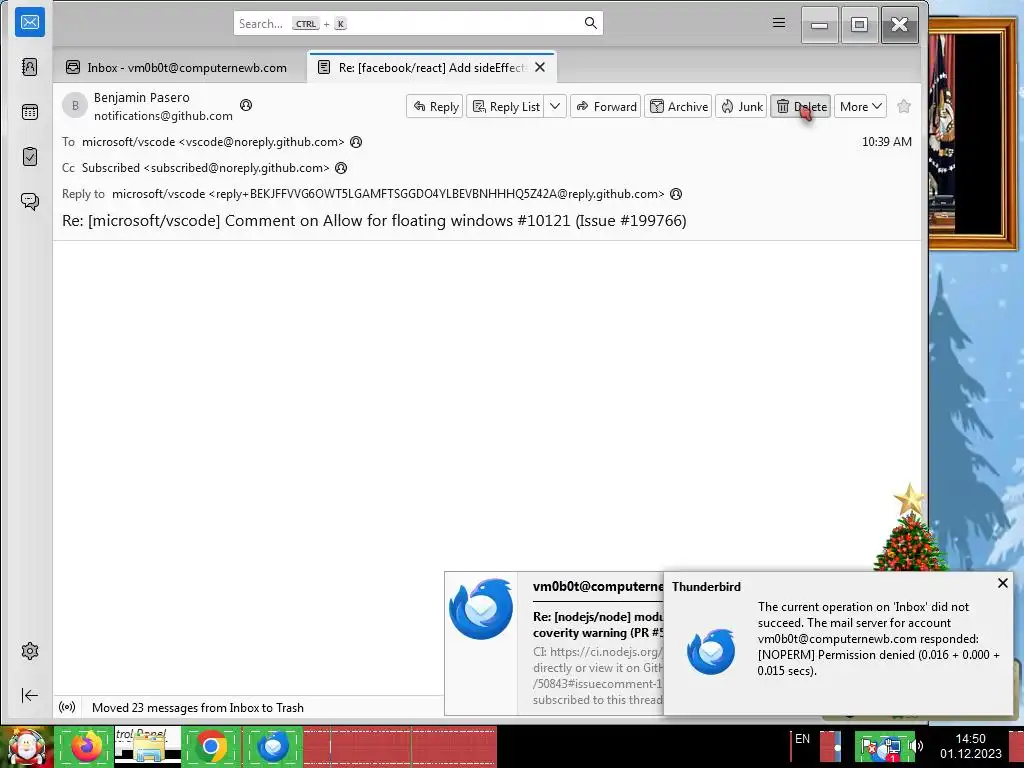
Task: Click the taskbar clock 14:50
Action: click(x=970, y=746)
